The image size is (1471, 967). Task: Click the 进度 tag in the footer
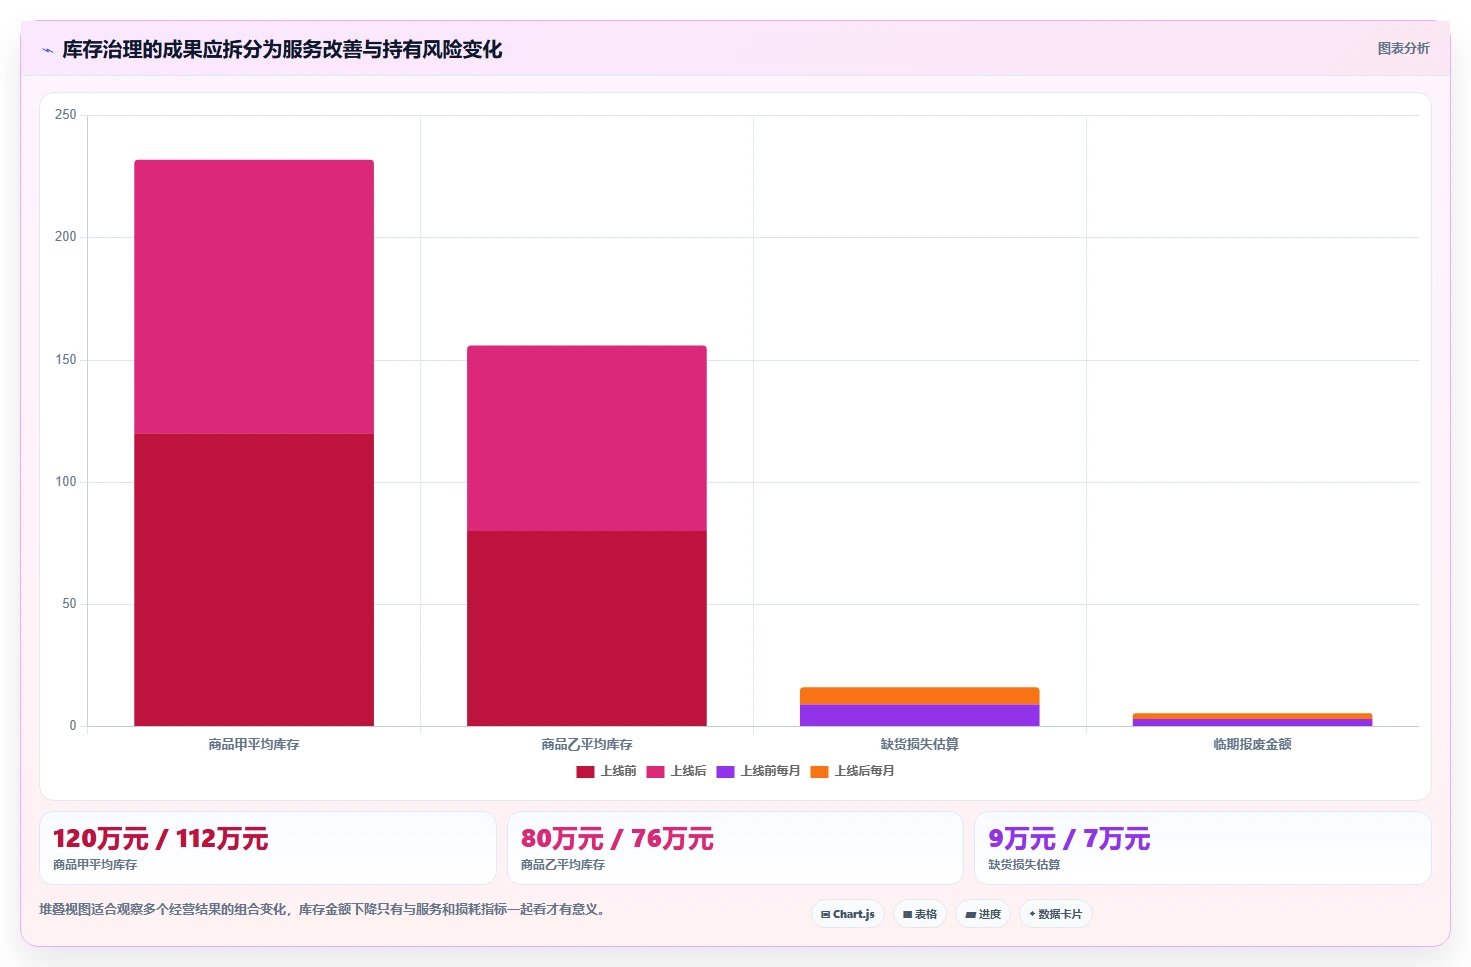[983, 914]
